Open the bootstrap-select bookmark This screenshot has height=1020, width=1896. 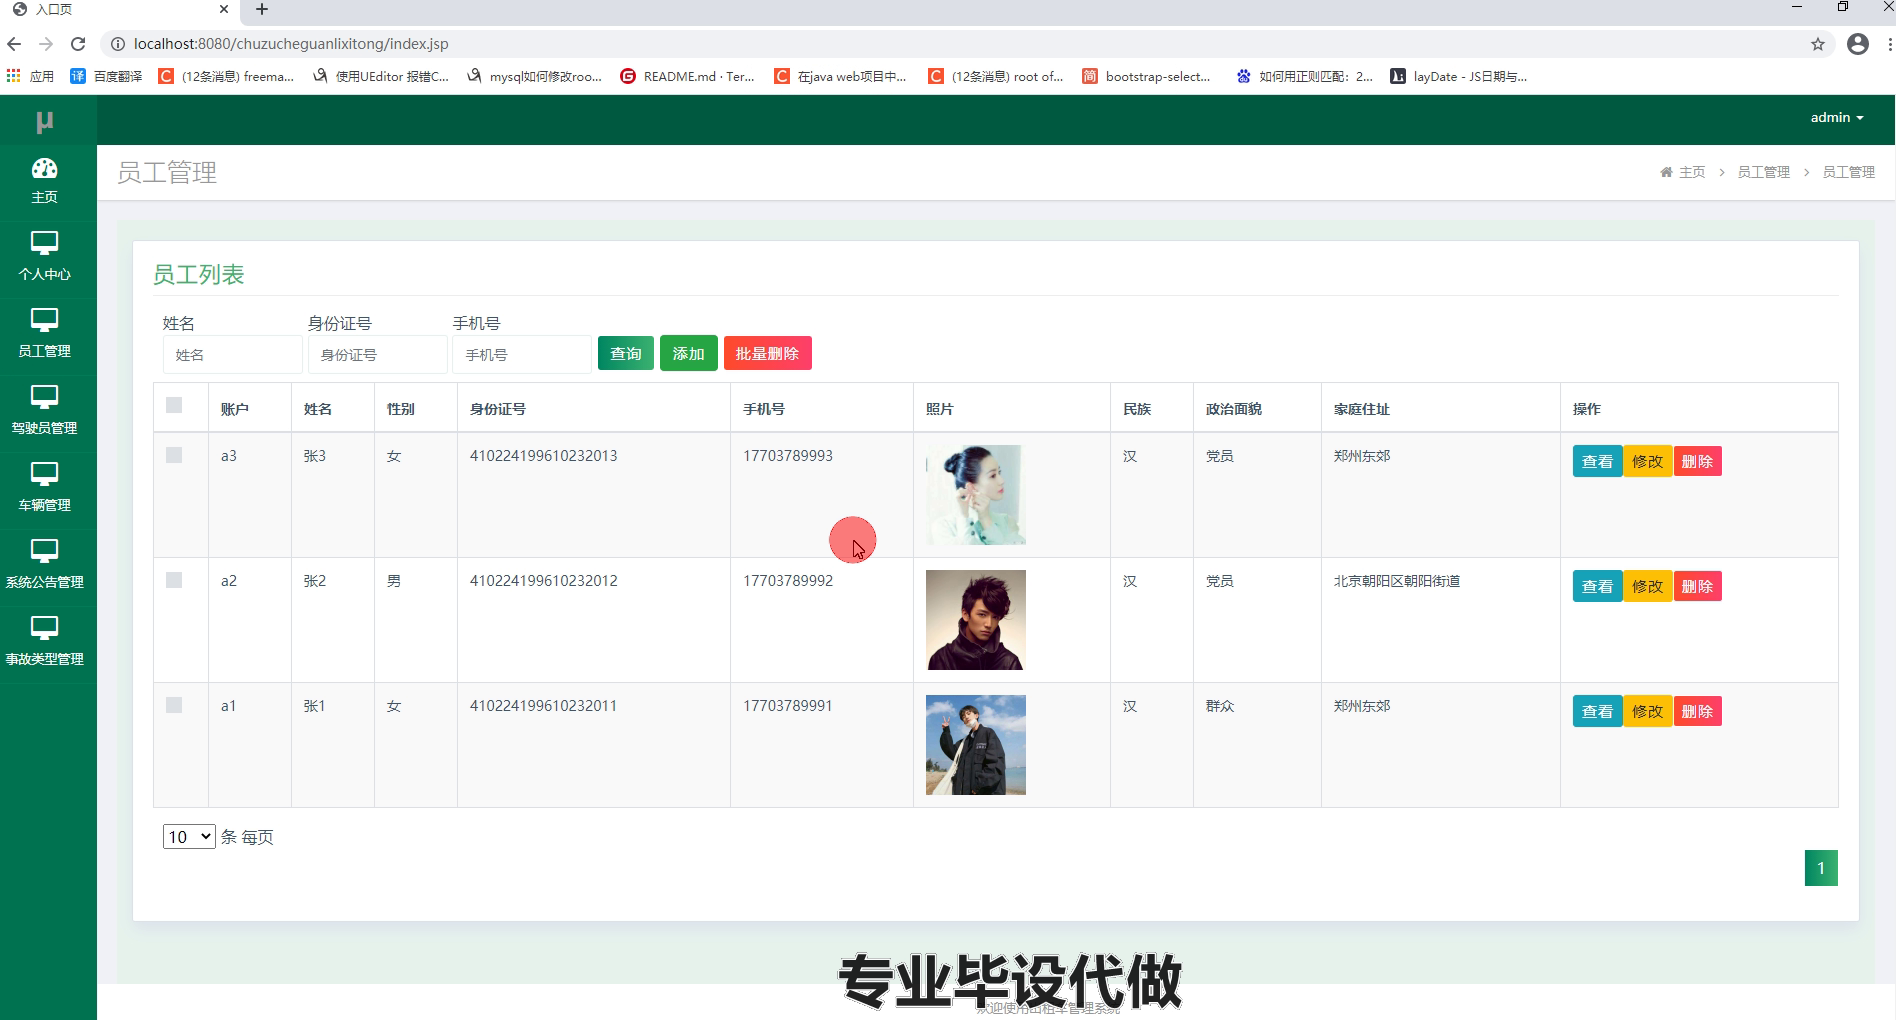(1146, 76)
